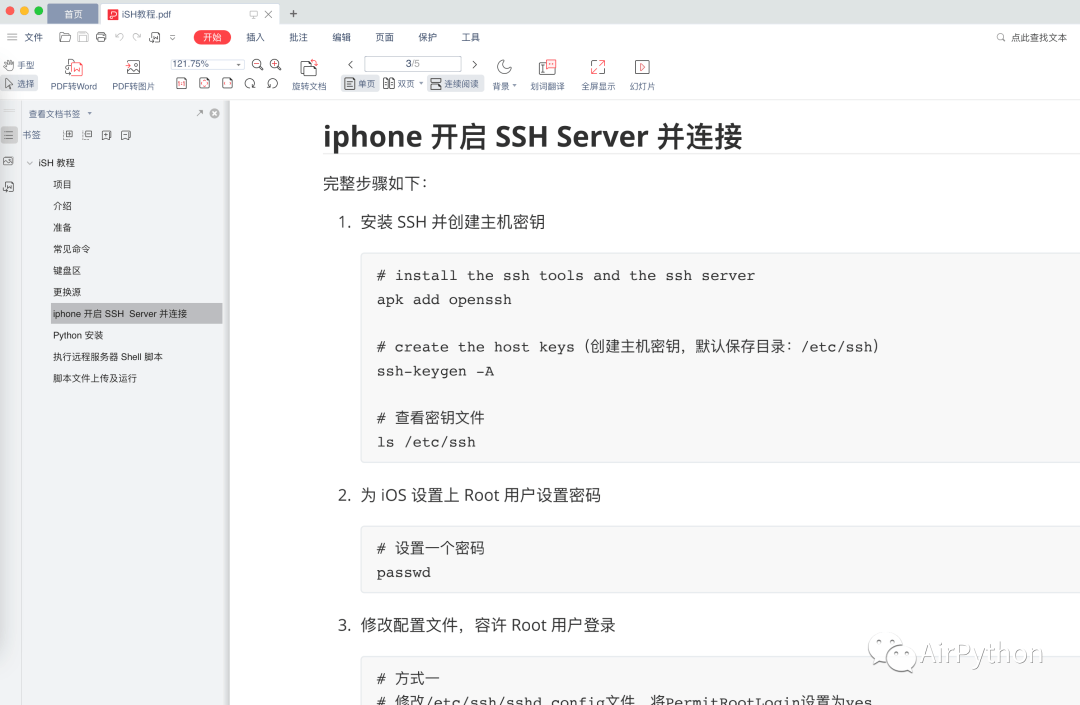Click the actual size 1:1 icon
Screen dimensions: 1080x705
182,83
